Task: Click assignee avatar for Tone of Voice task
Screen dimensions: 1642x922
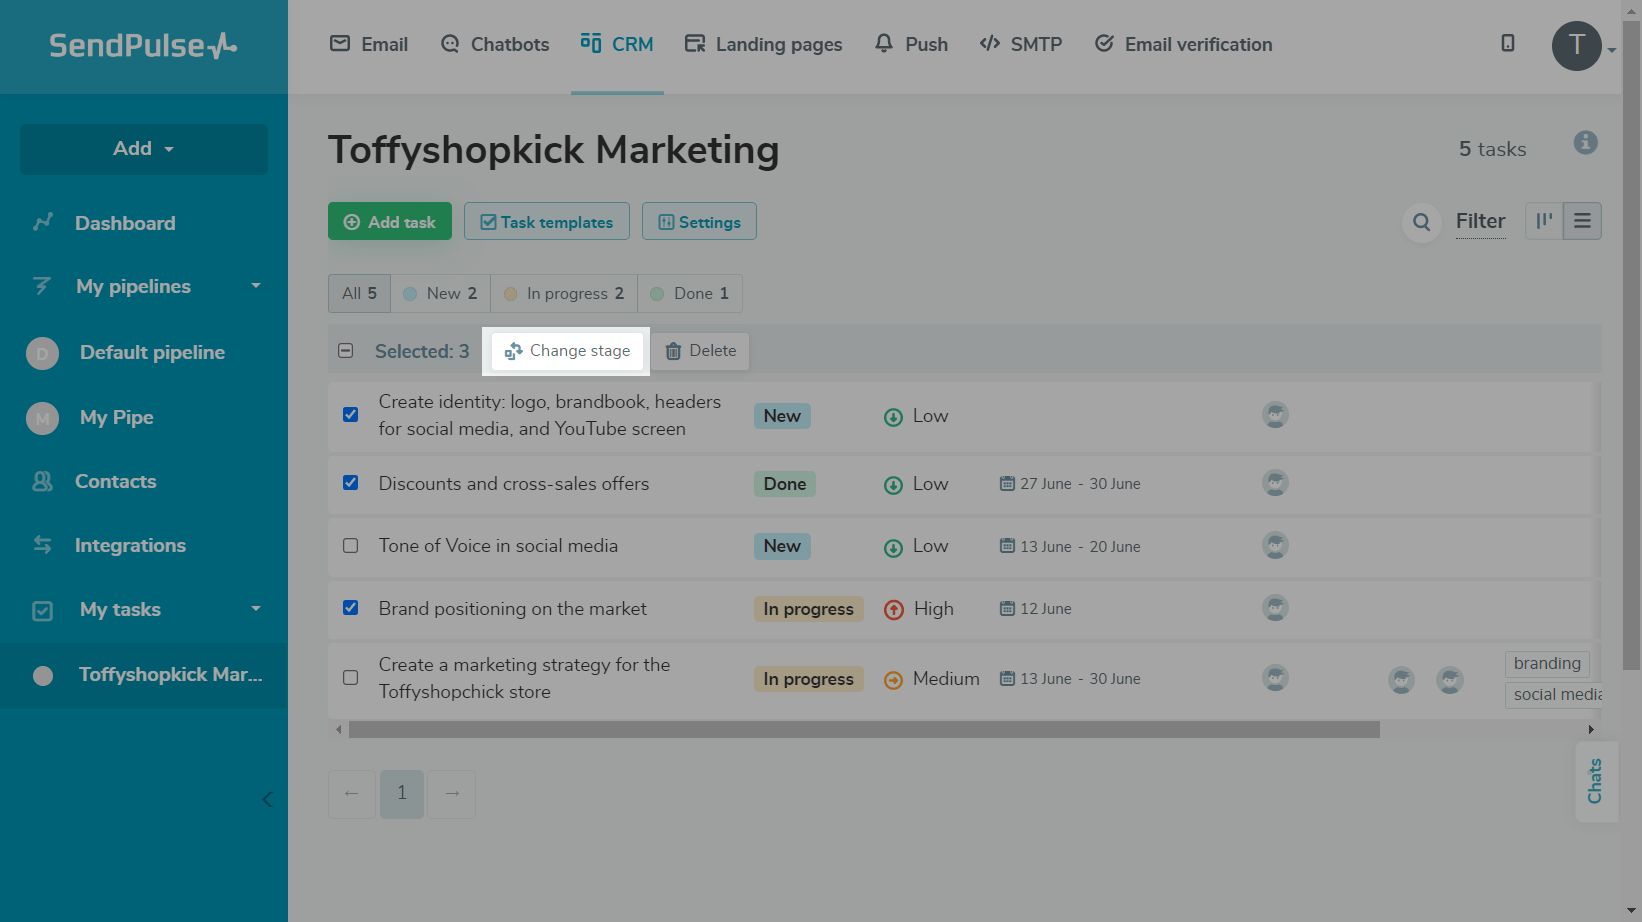Action: 1275,546
